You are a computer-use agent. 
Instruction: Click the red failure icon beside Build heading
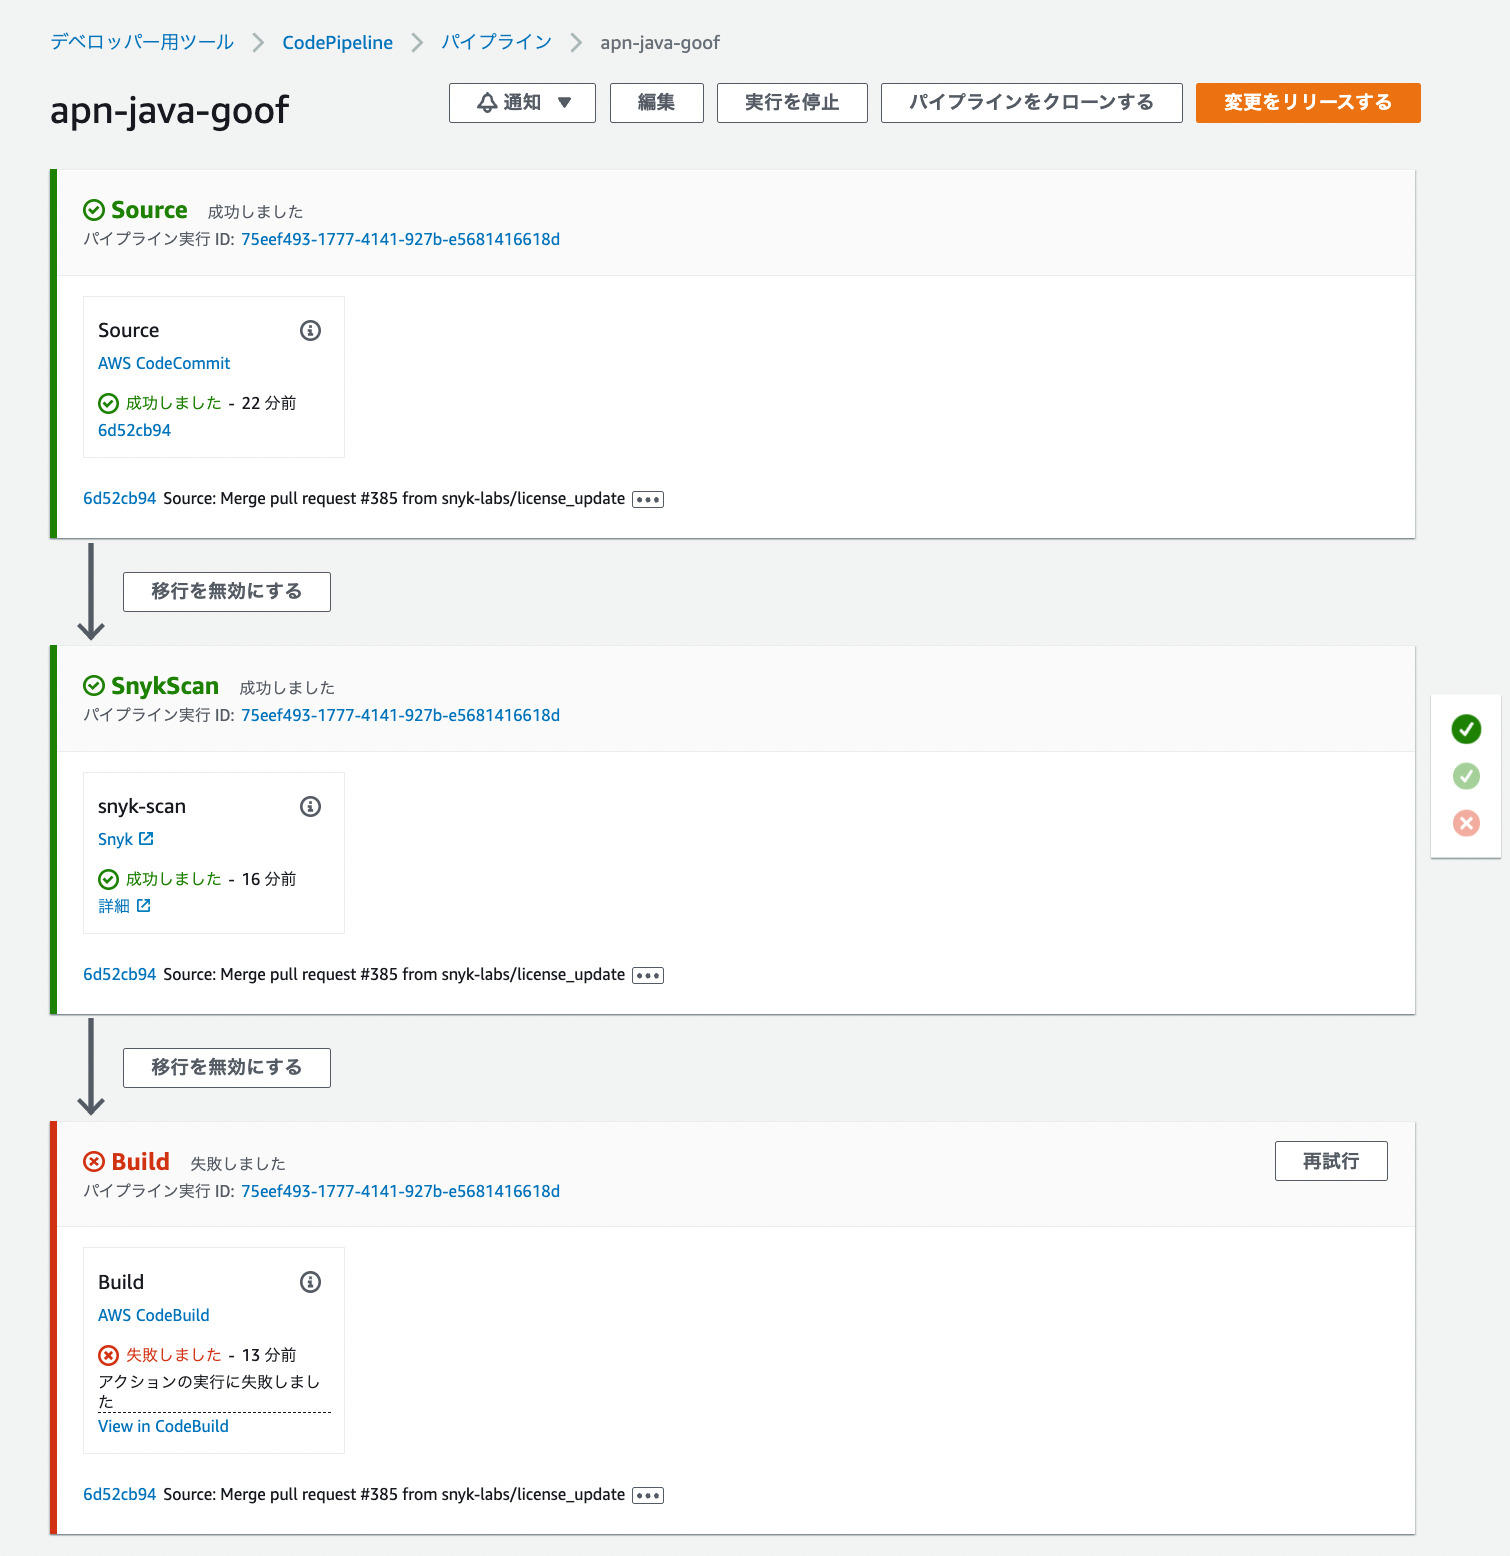tap(93, 1162)
